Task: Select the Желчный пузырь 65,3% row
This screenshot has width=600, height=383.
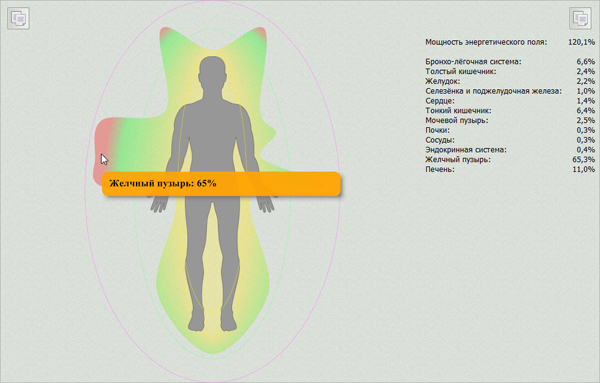Action: click(x=510, y=160)
